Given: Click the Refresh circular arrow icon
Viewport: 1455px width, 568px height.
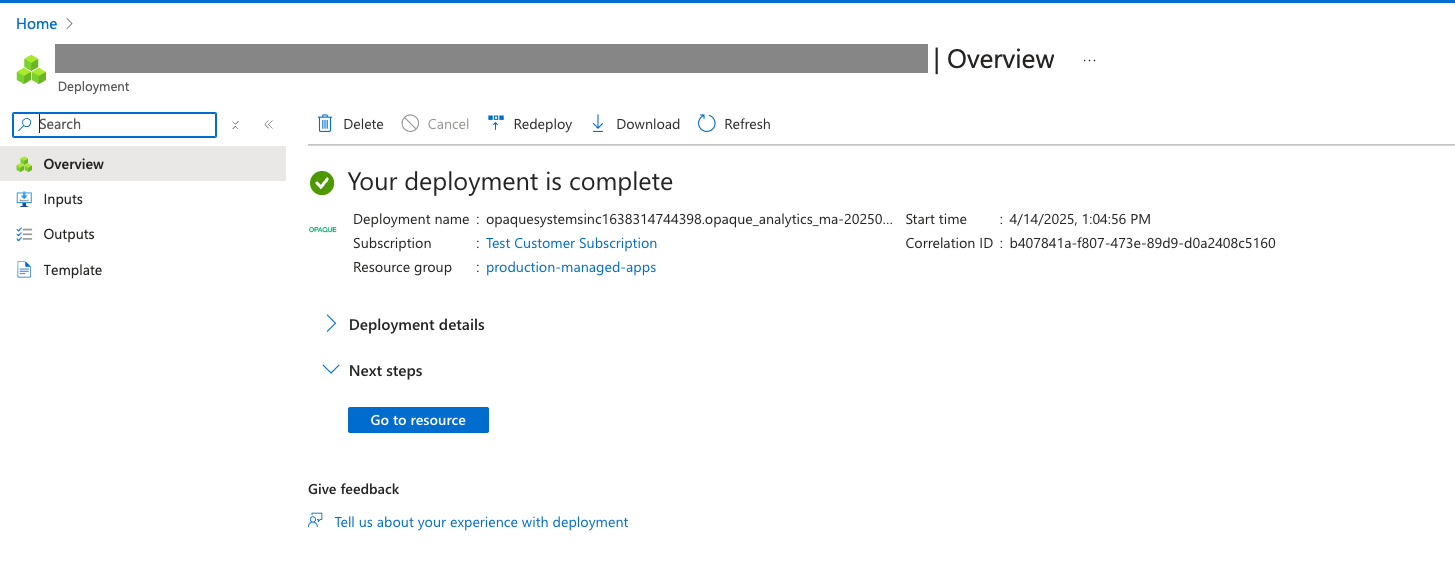Looking at the screenshot, I should click(707, 124).
